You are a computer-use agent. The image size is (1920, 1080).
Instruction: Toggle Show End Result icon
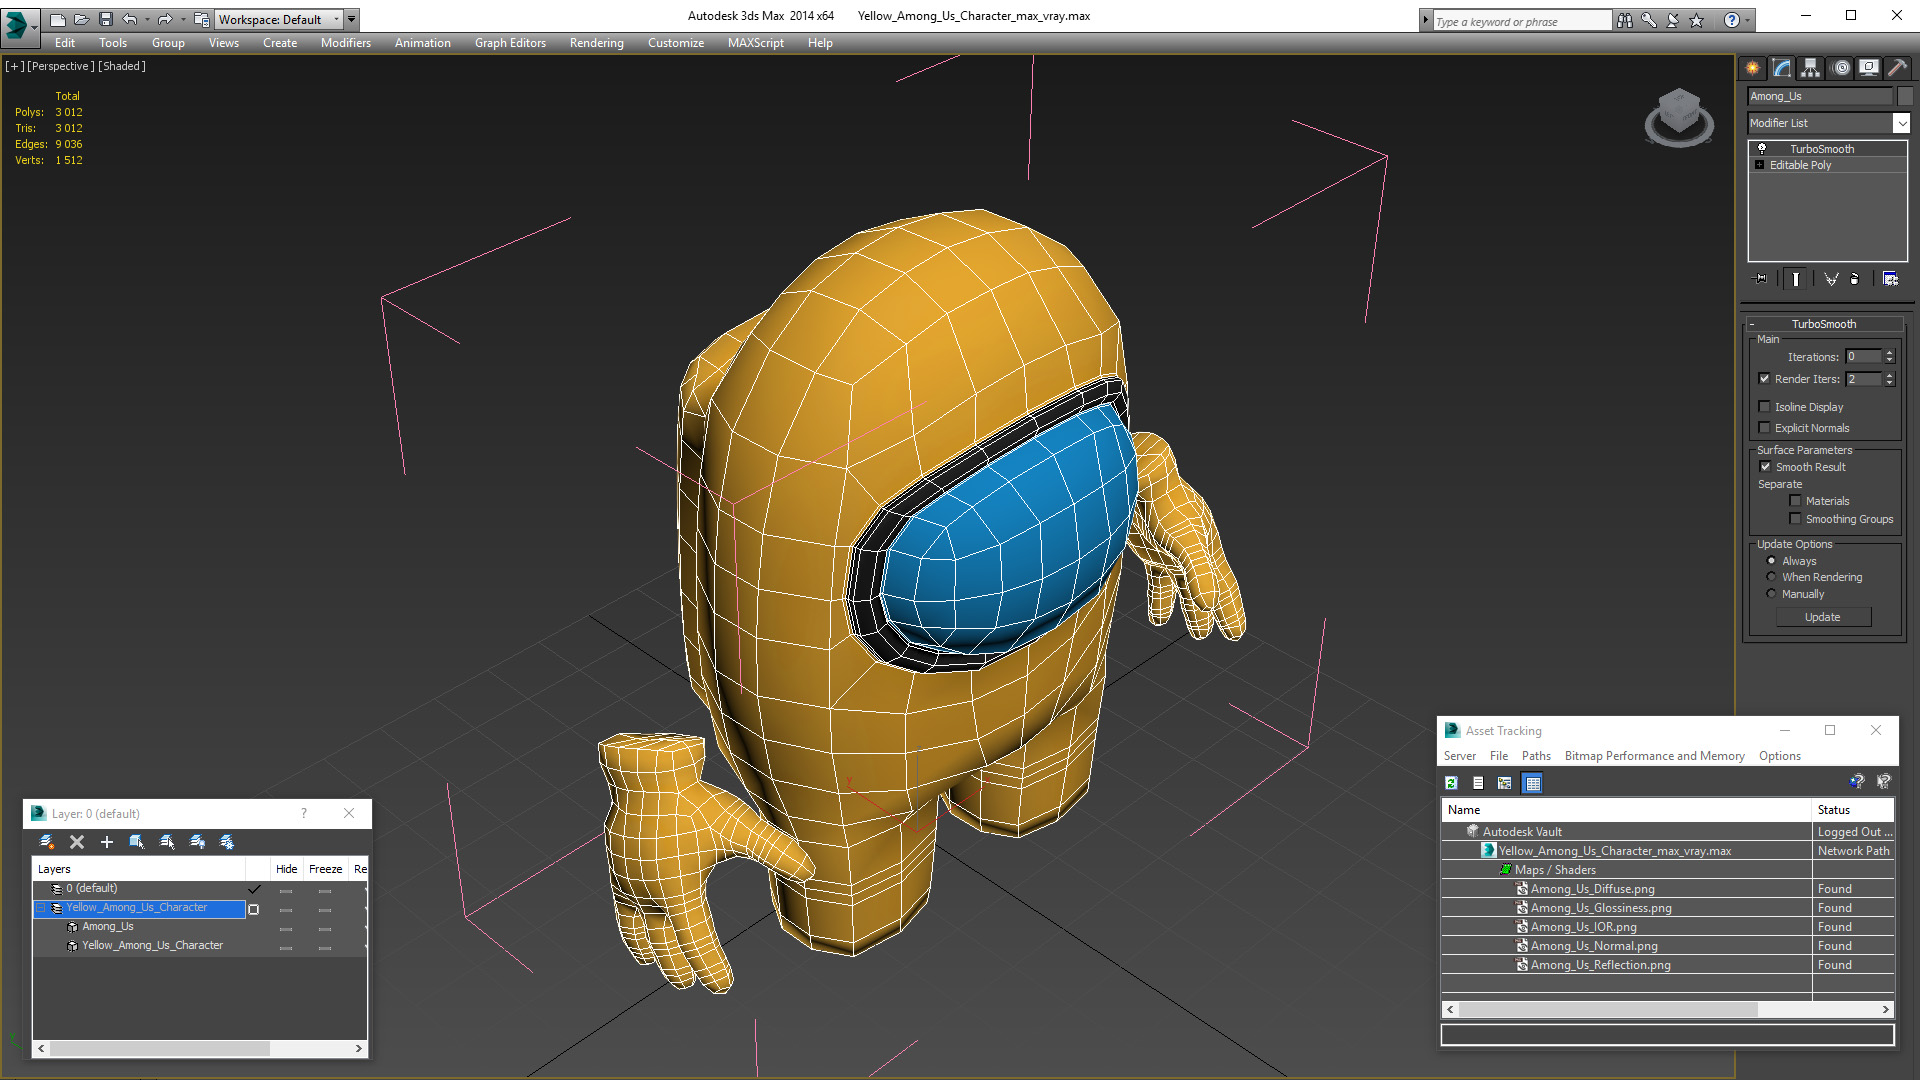coord(1795,279)
